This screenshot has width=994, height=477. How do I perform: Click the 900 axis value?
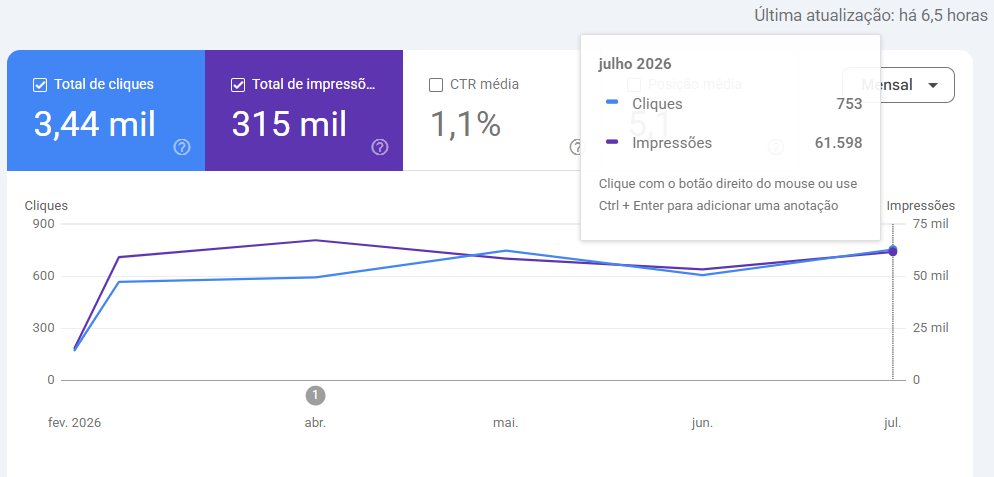pyautogui.click(x=44, y=224)
